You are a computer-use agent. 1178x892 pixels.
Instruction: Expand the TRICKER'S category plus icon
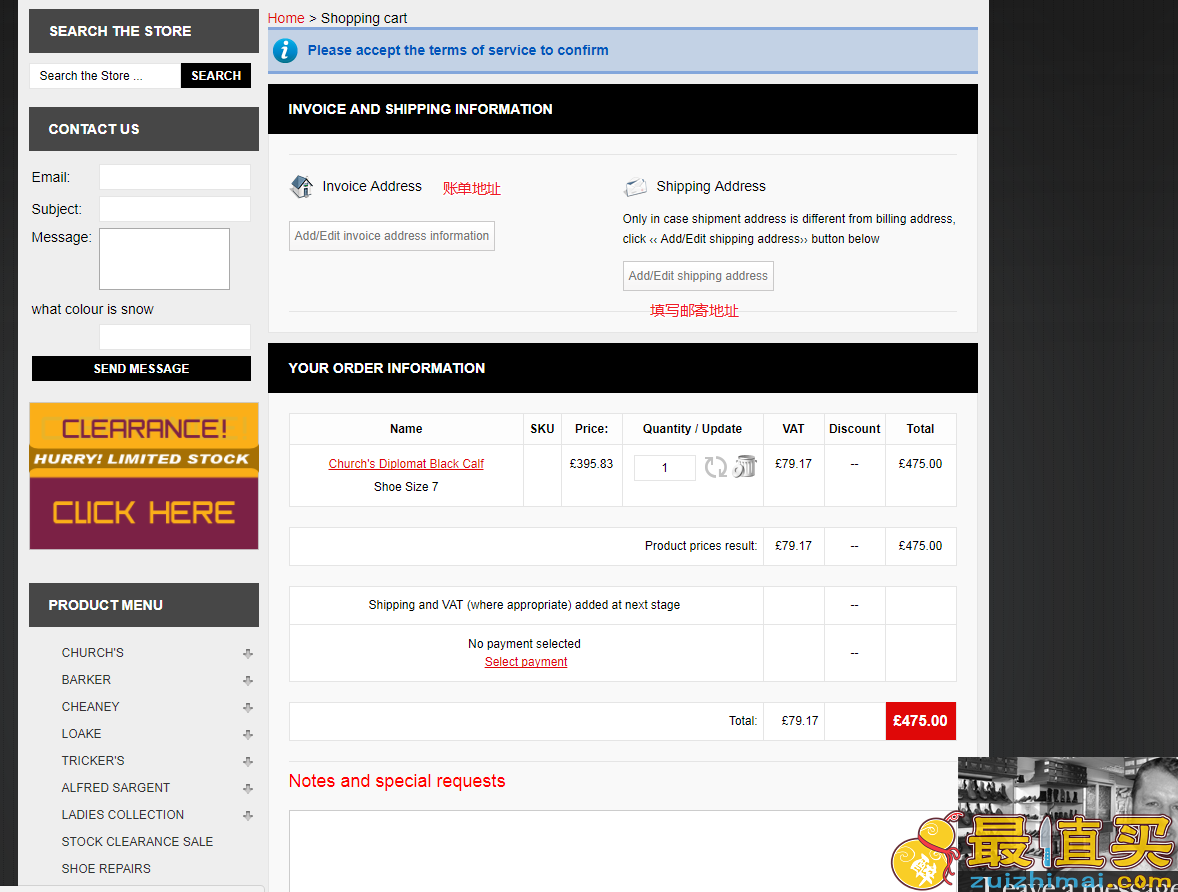click(x=248, y=762)
